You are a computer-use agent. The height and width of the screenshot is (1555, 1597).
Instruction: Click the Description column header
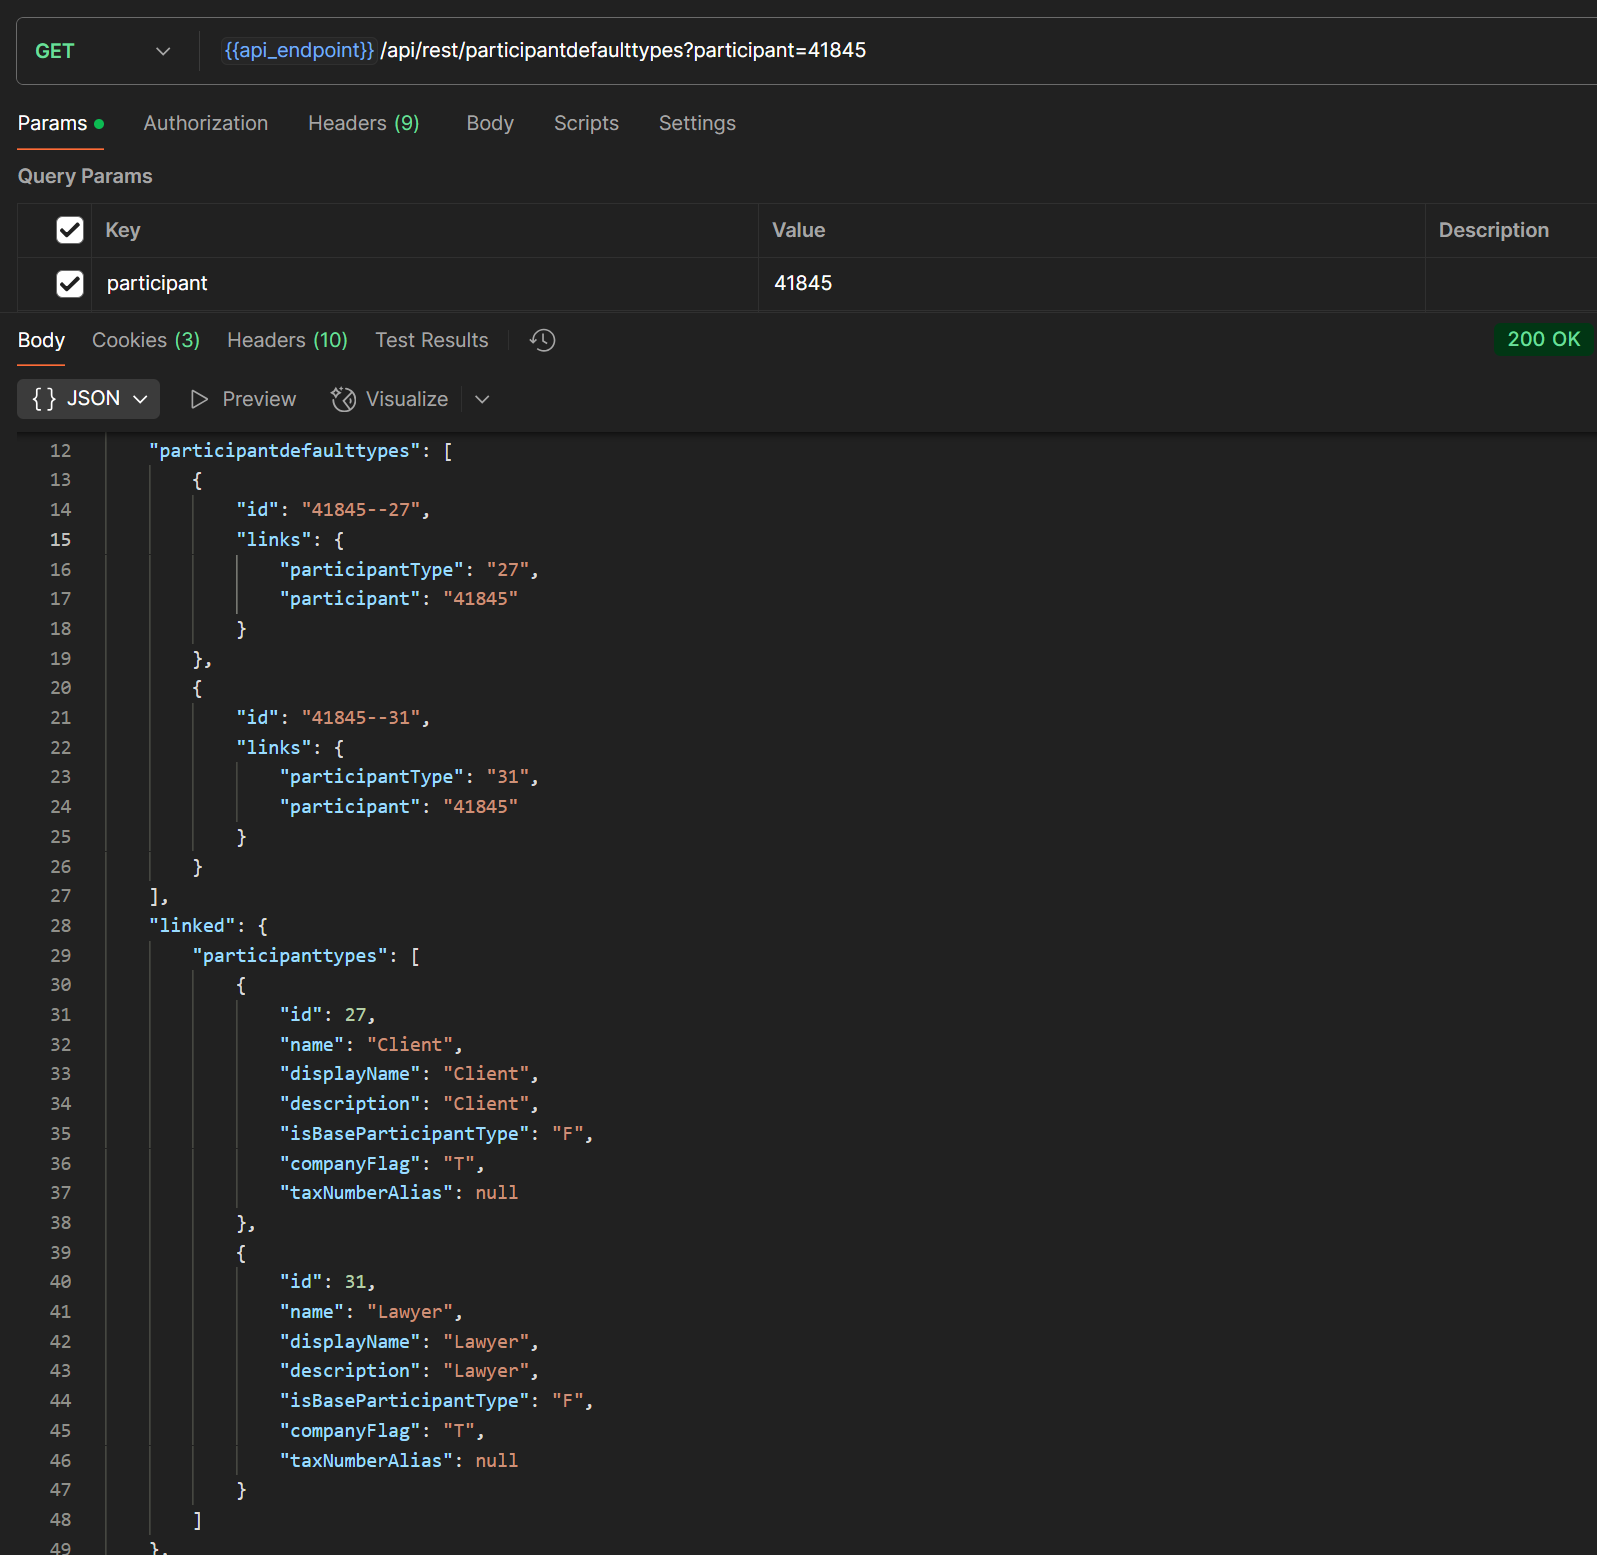tap(1493, 230)
